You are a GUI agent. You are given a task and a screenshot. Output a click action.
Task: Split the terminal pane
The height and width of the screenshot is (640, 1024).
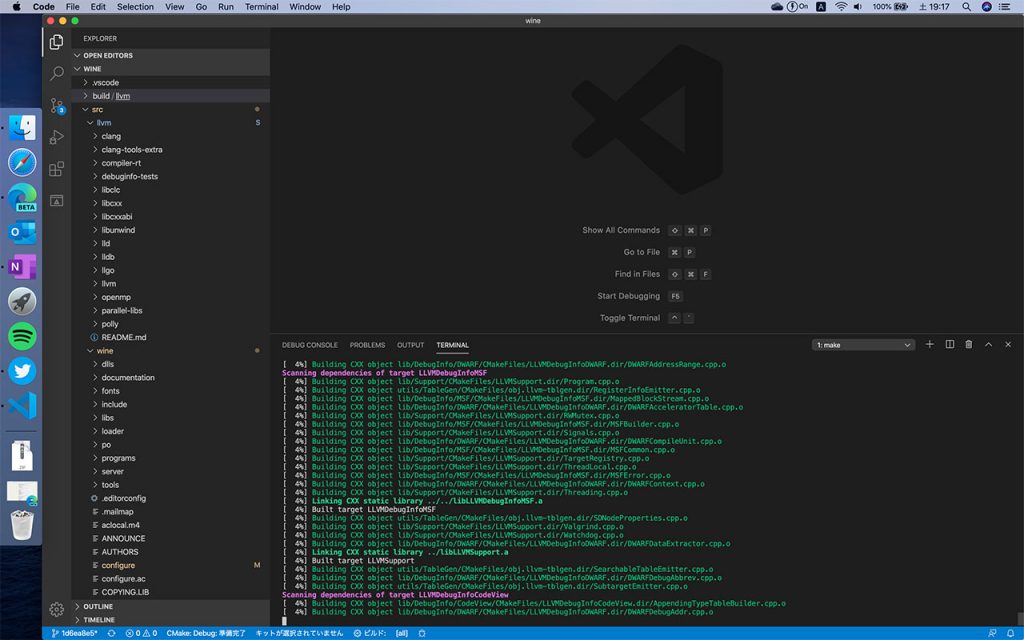pos(950,344)
